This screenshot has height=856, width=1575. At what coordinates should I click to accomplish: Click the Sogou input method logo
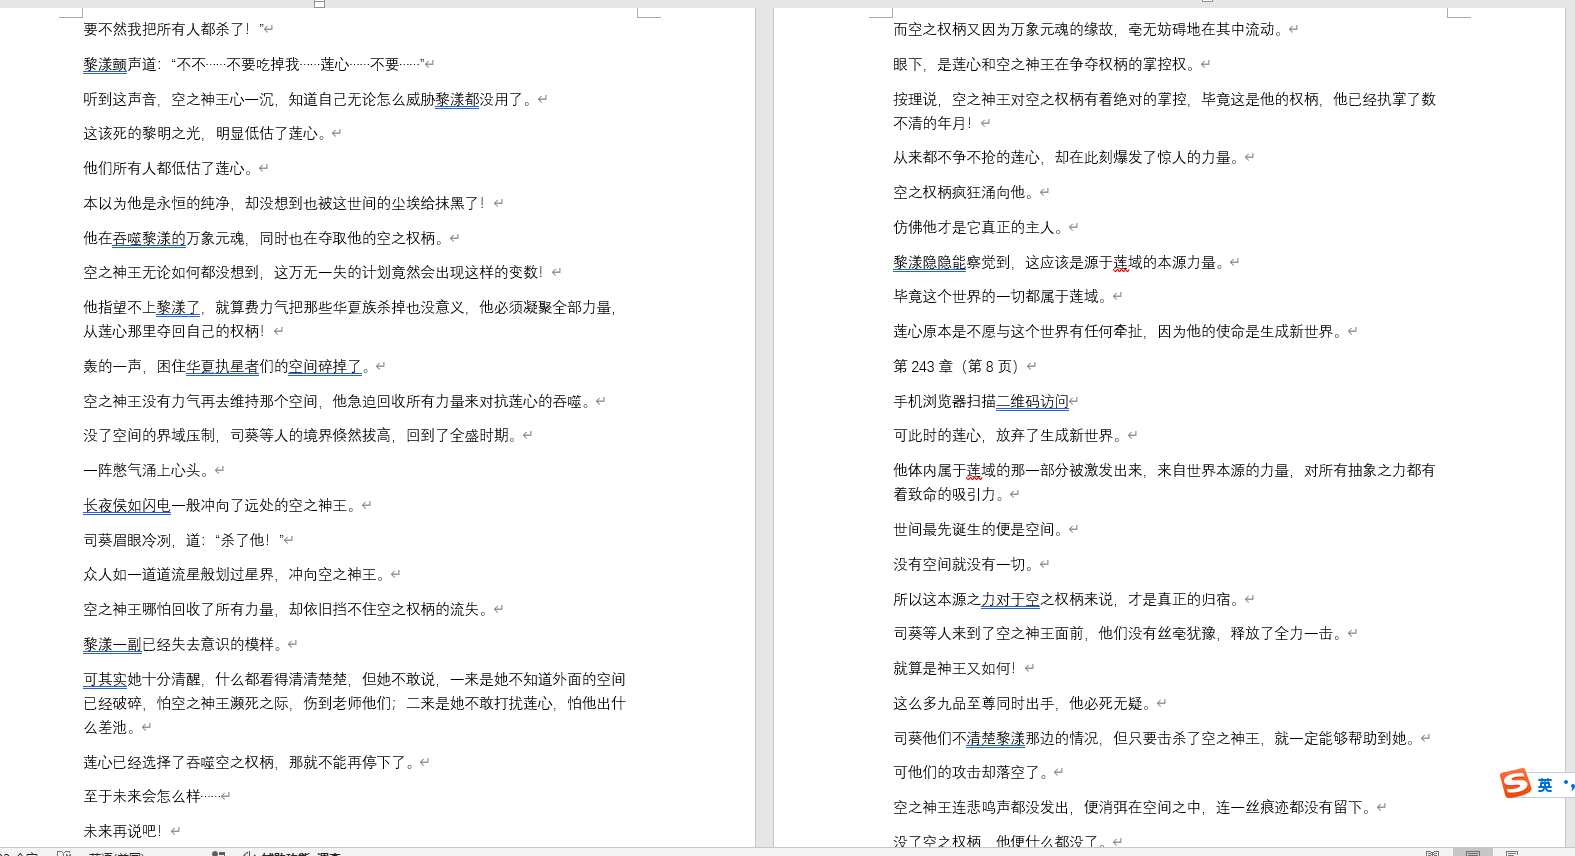(1515, 783)
